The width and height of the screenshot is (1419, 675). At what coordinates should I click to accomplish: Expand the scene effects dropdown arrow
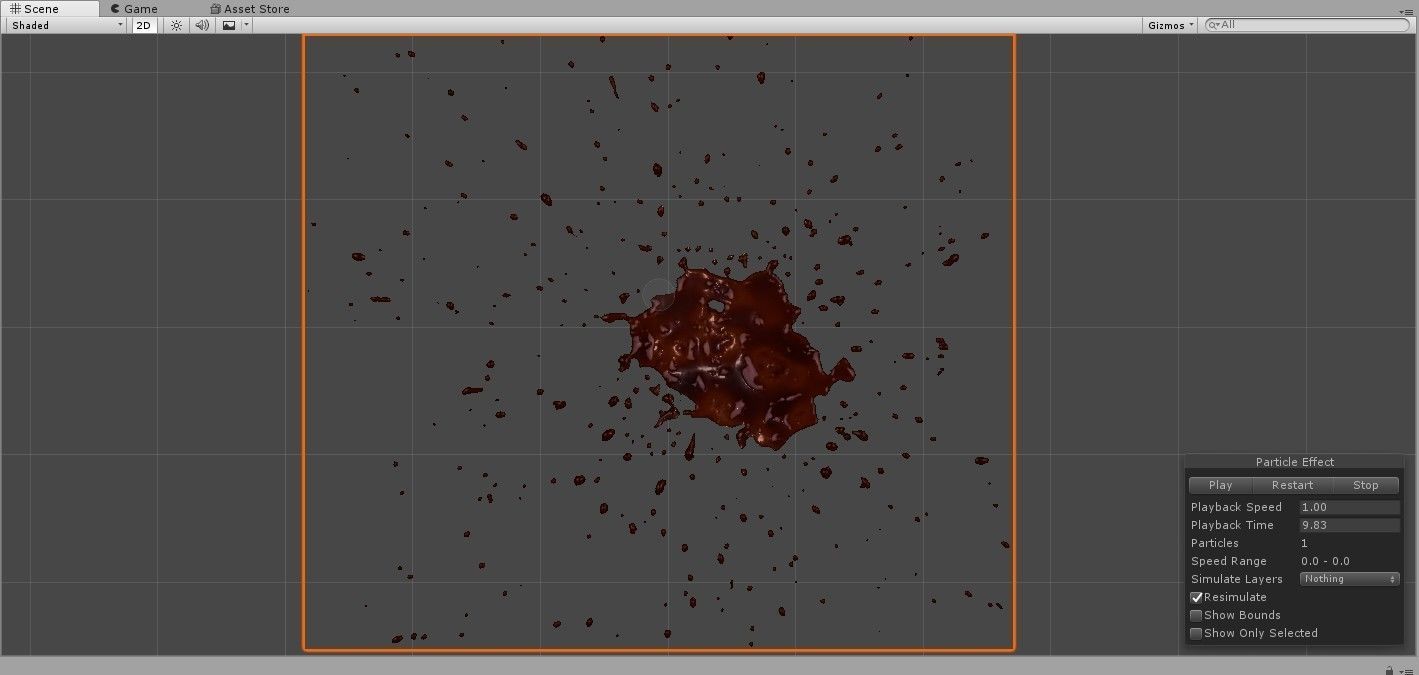click(246, 25)
